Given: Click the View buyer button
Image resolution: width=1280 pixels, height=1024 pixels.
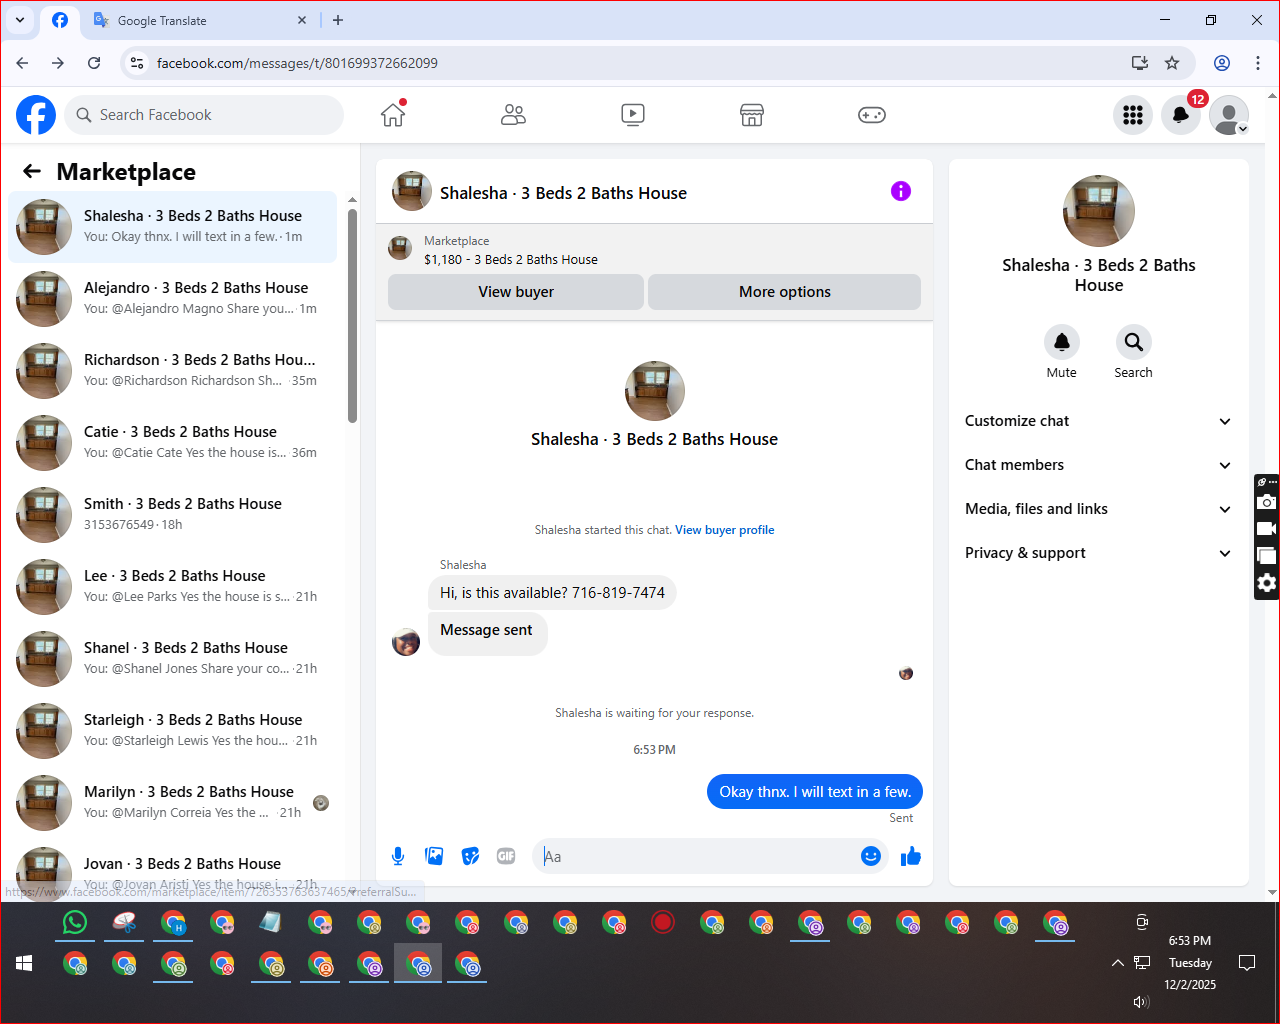Looking at the screenshot, I should (516, 292).
